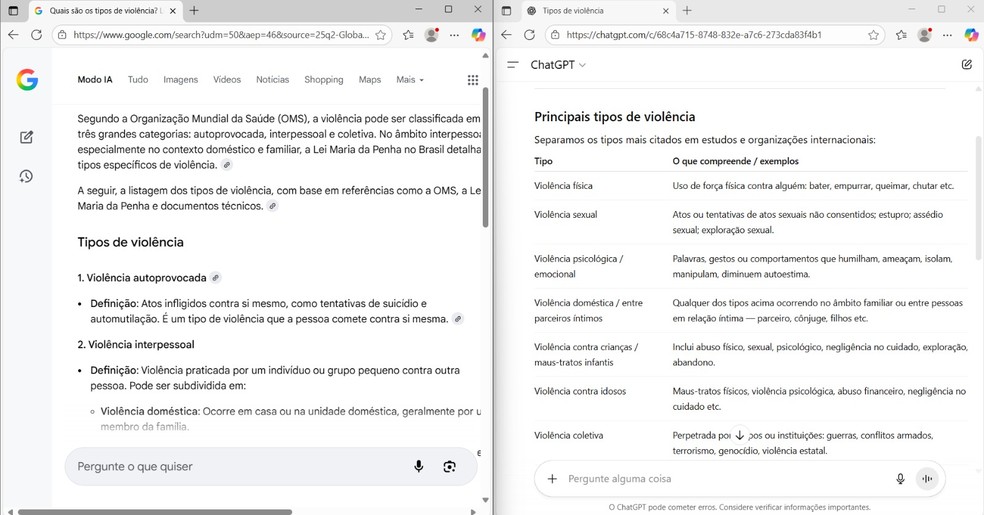Click 'Tipos de violência' heading in Google

[x=131, y=242]
